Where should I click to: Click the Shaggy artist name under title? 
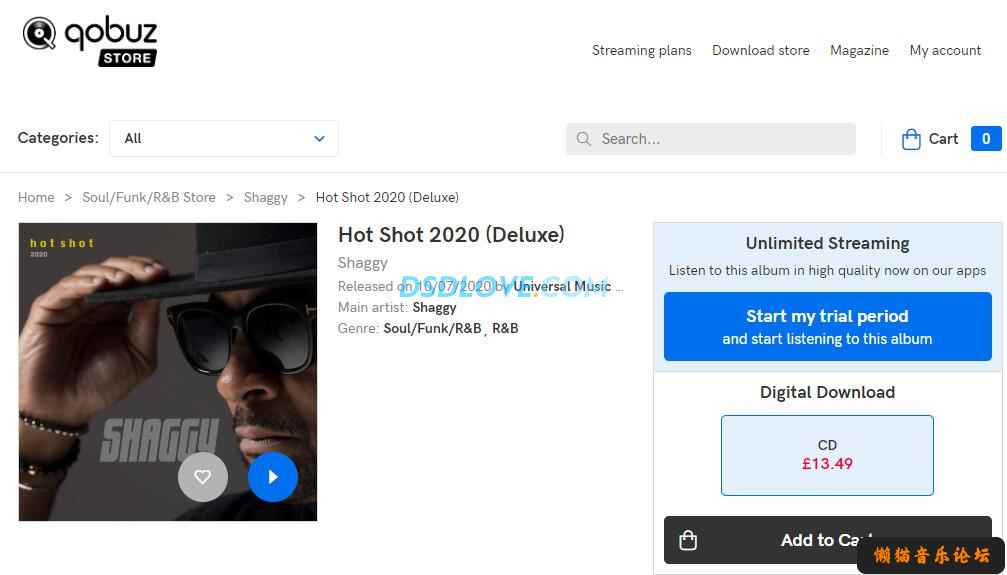tap(363, 263)
